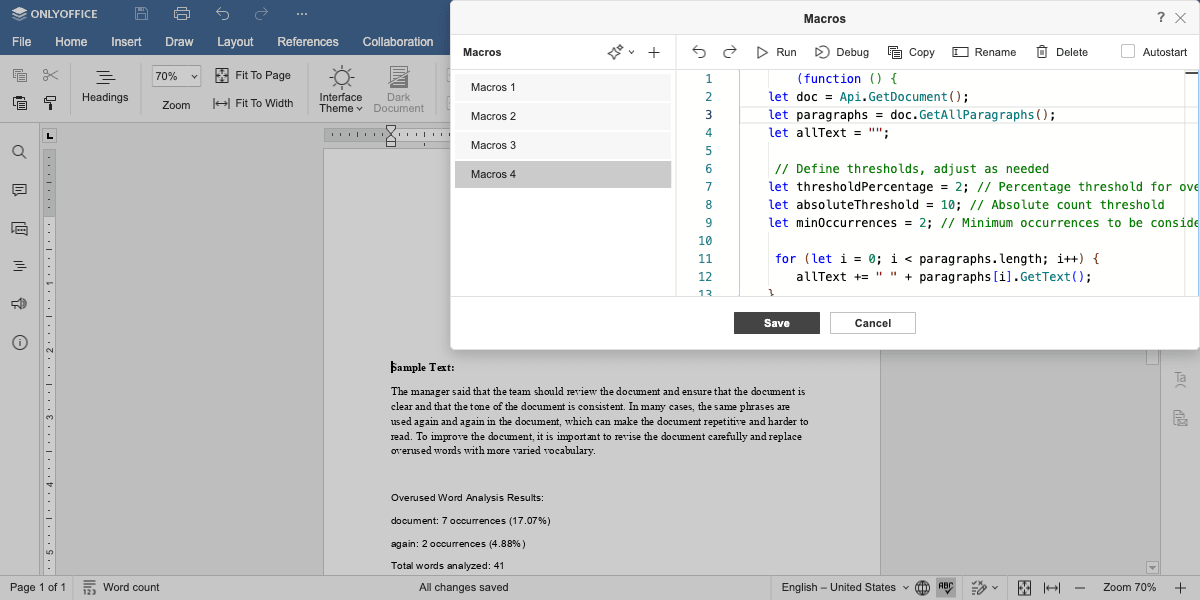Open the three-dots more options in title bar
Viewport: 1200px width, 600px height.
point(302,14)
